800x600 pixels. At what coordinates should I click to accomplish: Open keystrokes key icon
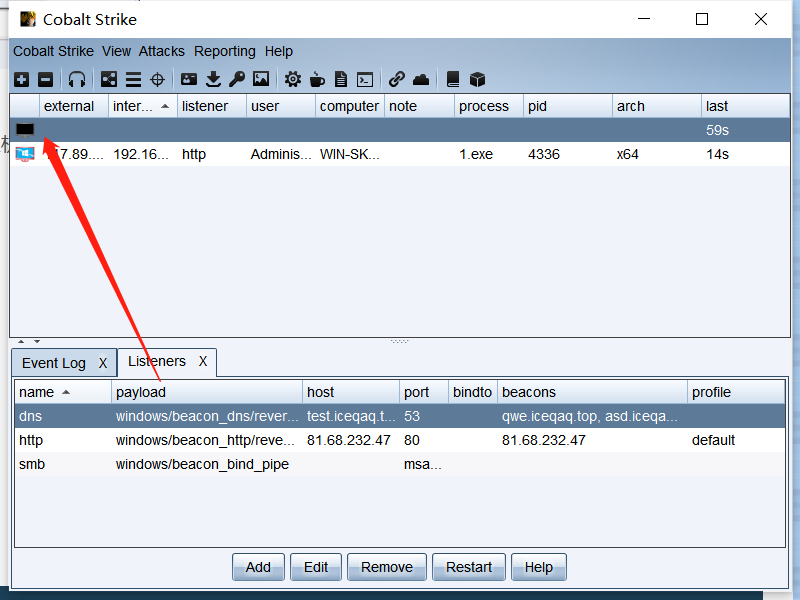pyautogui.click(x=237, y=80)
